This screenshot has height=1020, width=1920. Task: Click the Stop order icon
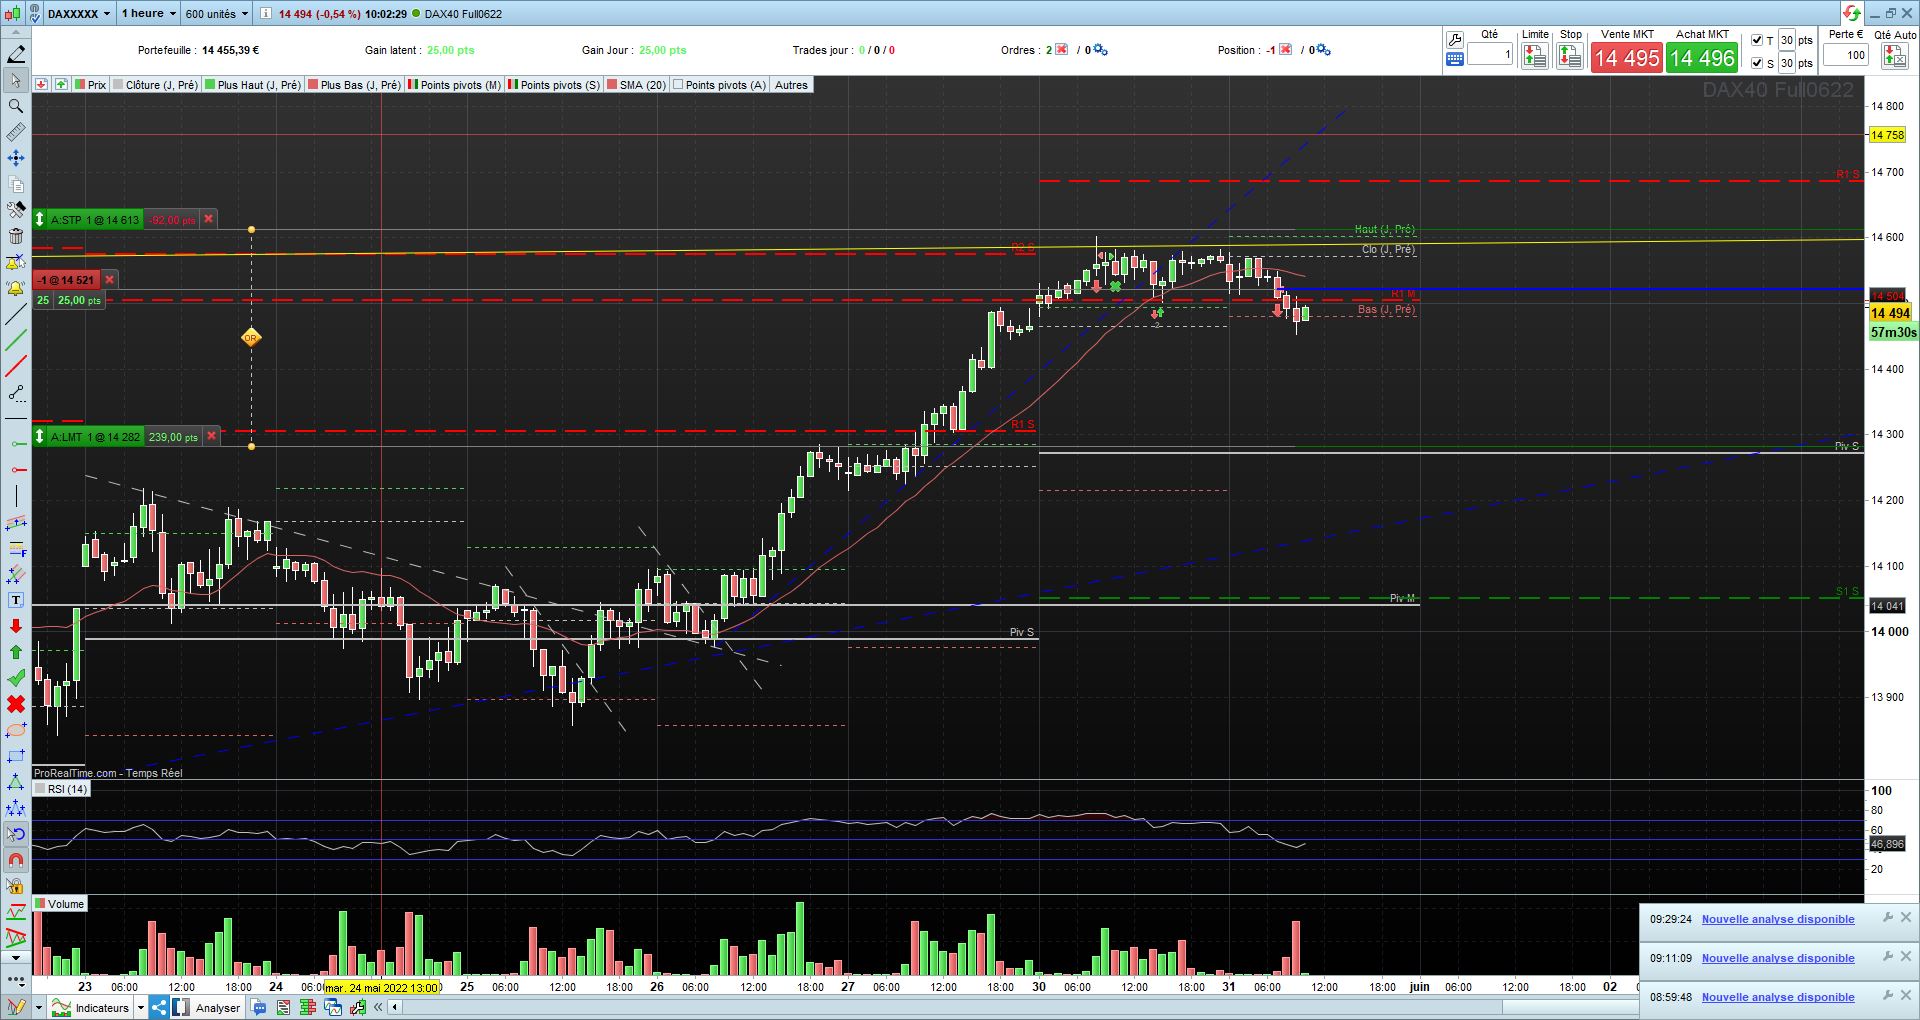[1570, 57]
